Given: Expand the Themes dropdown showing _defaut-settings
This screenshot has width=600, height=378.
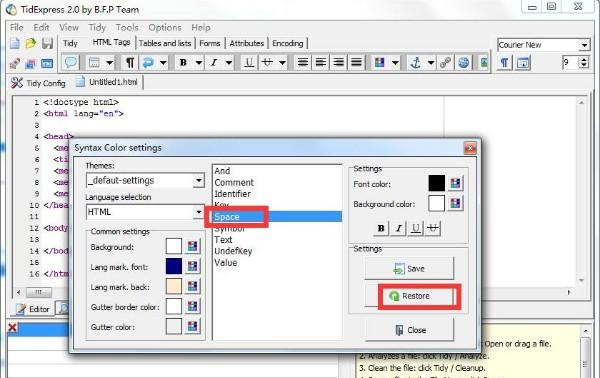Looking at the screenshot, I should (x=199, y=180).
